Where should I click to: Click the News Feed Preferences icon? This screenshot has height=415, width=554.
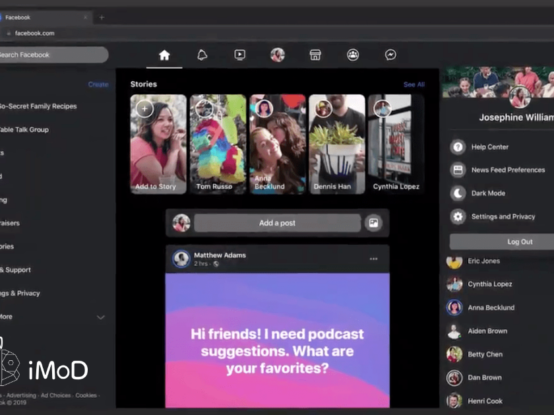click(x=458, y=170)
